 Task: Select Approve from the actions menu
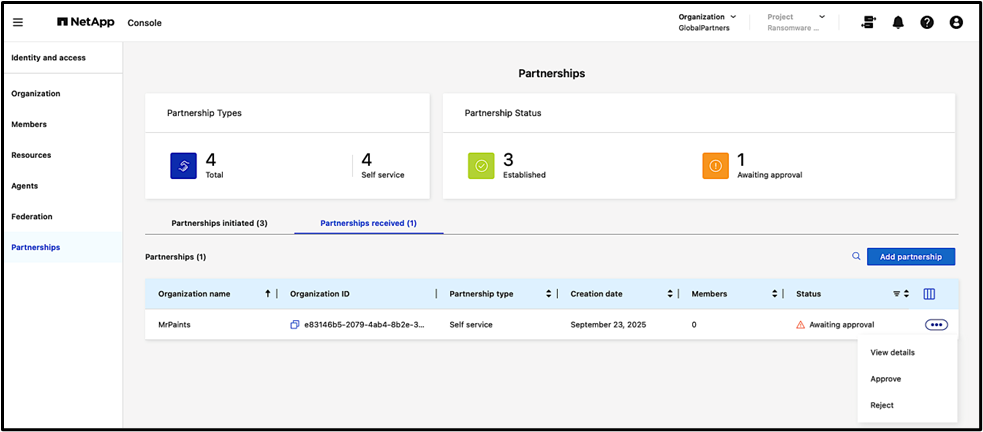point(886,379)
